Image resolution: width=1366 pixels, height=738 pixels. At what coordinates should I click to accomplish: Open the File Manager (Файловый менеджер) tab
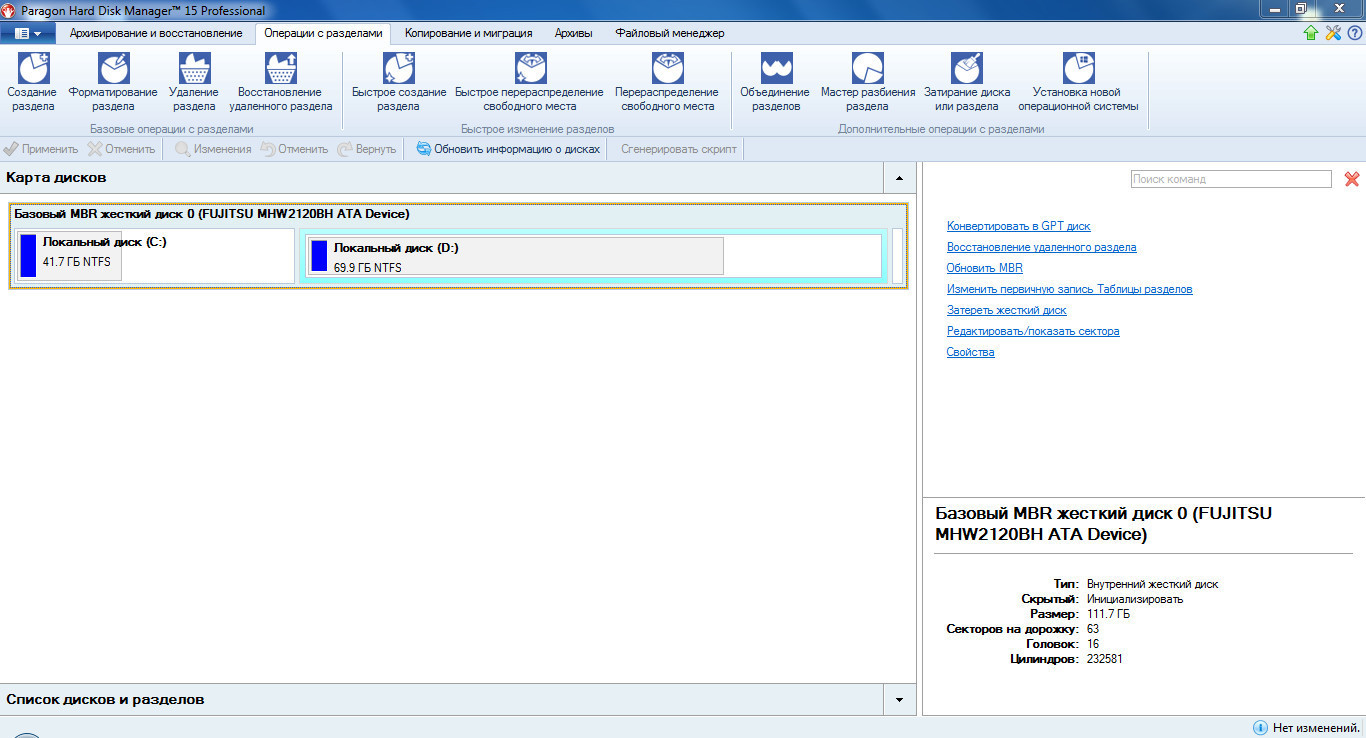click(669, 33)
